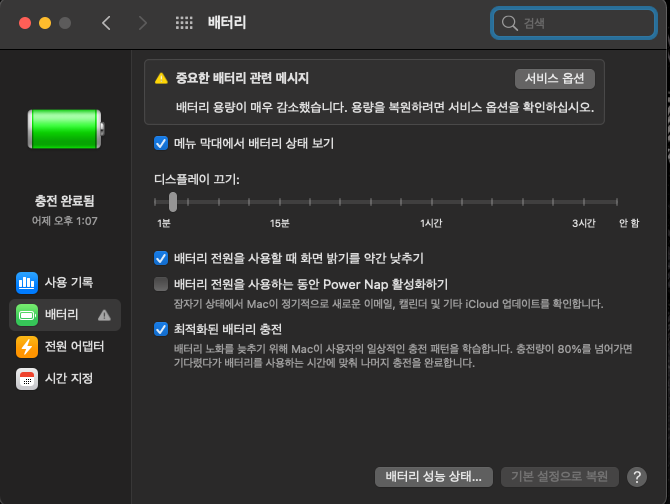The image size is (670, 504).
Task: Click the 사용 기록 bar chart icon
Action: (27, 283)
